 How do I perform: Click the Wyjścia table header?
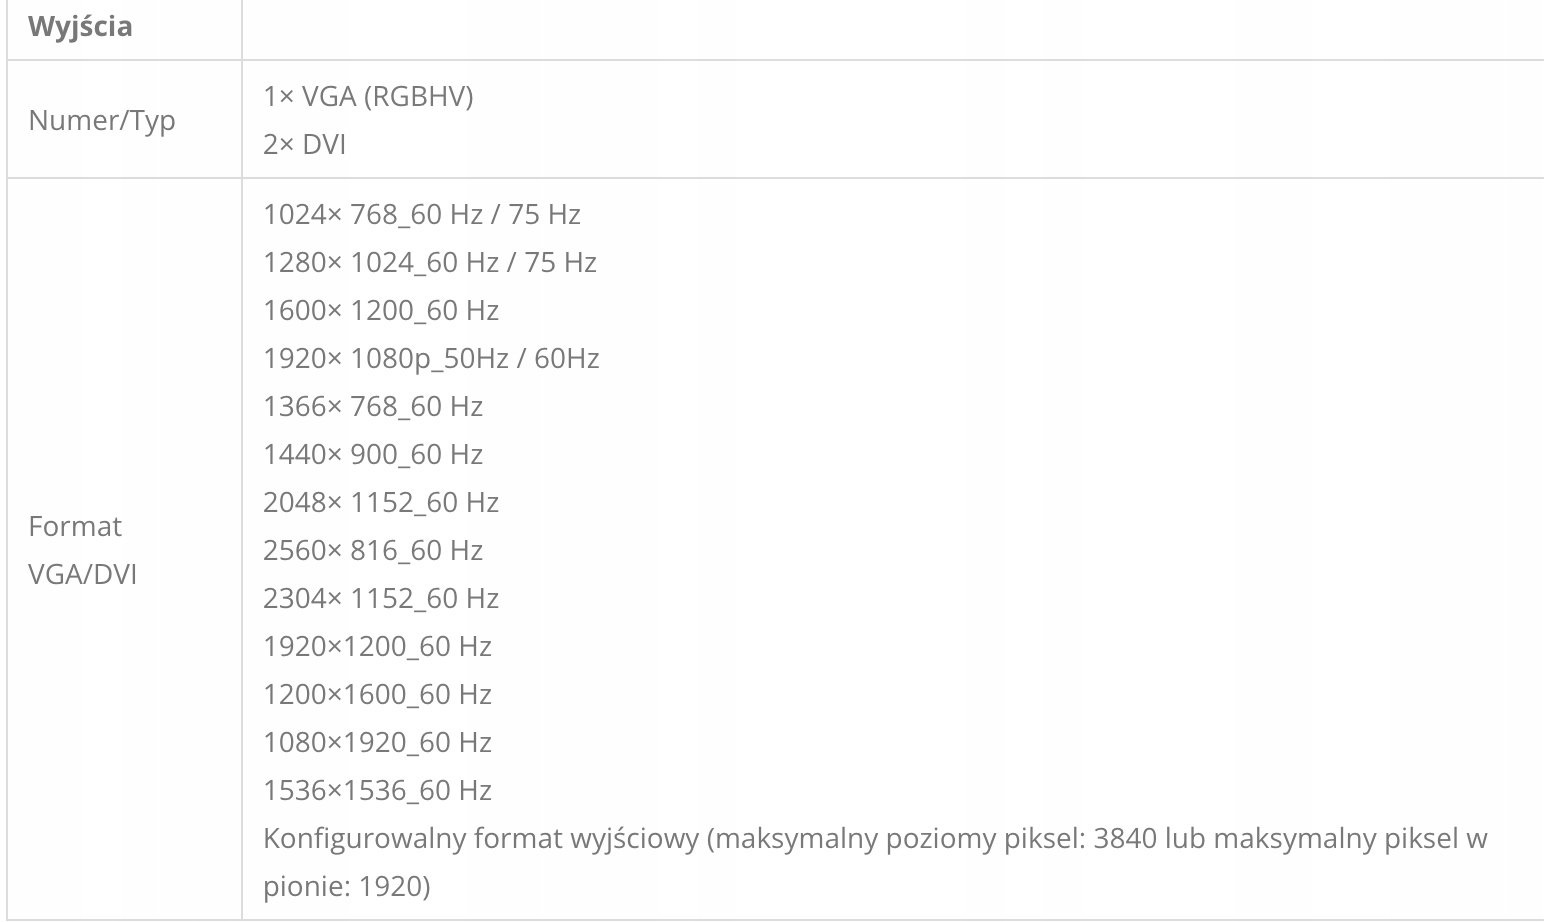point(80,27)
